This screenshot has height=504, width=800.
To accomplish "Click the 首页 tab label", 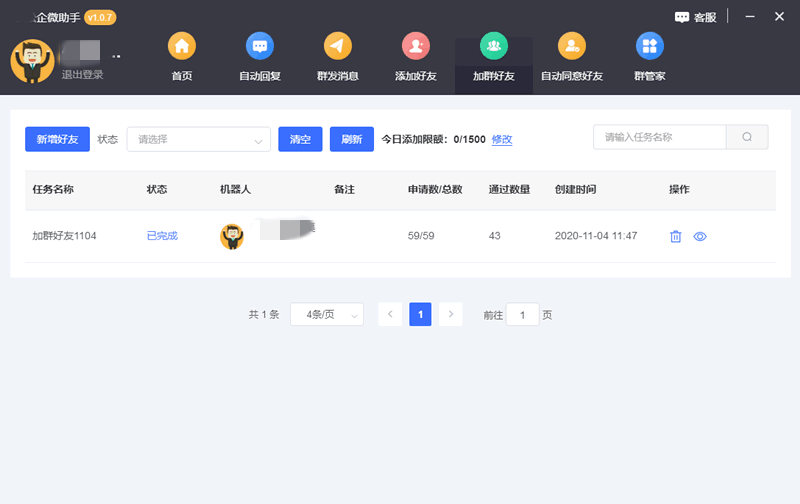I will [182, 76].
